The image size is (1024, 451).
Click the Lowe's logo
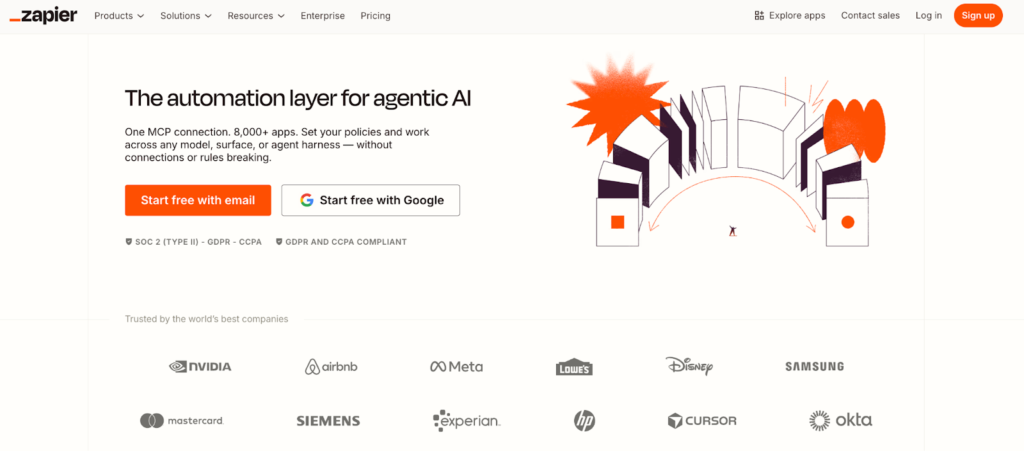pyautogui.click(x=574, y=367)
